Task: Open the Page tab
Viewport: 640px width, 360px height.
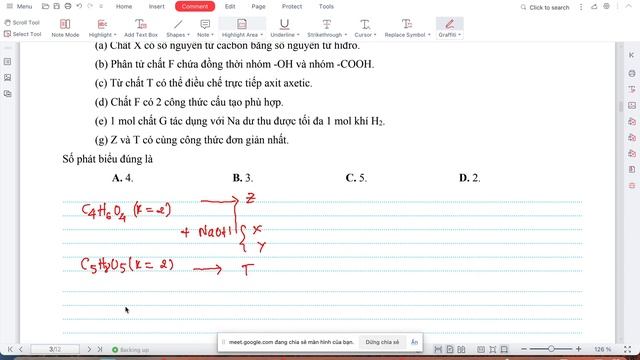Action: click(x=258, y=7)
